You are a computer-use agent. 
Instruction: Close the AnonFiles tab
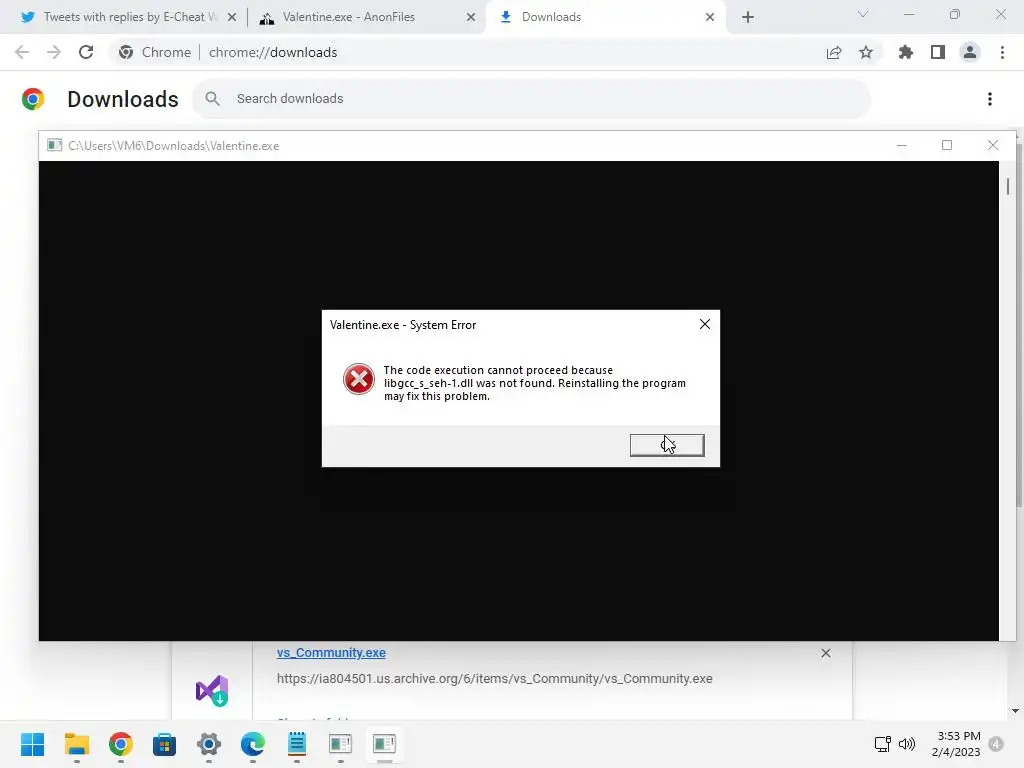(471, 17)
